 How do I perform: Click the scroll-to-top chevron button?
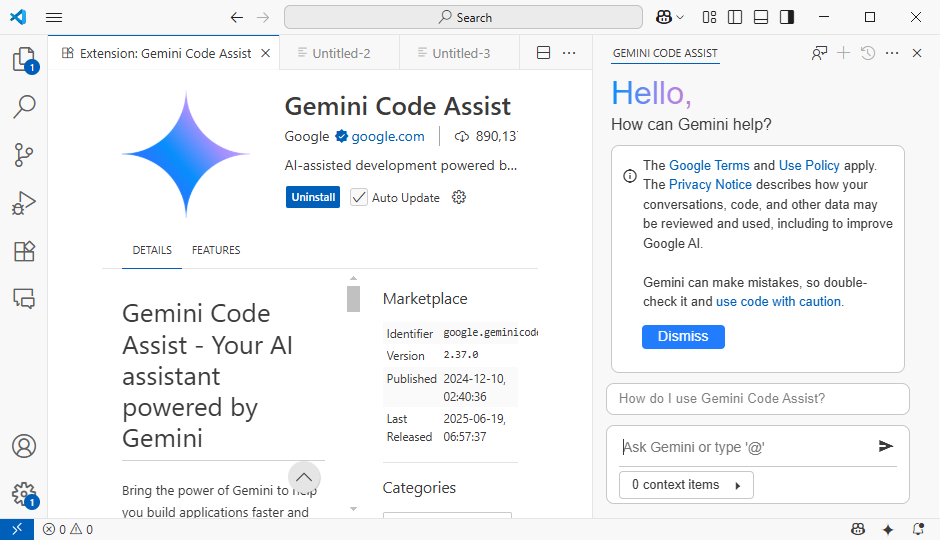pos(304,478)
